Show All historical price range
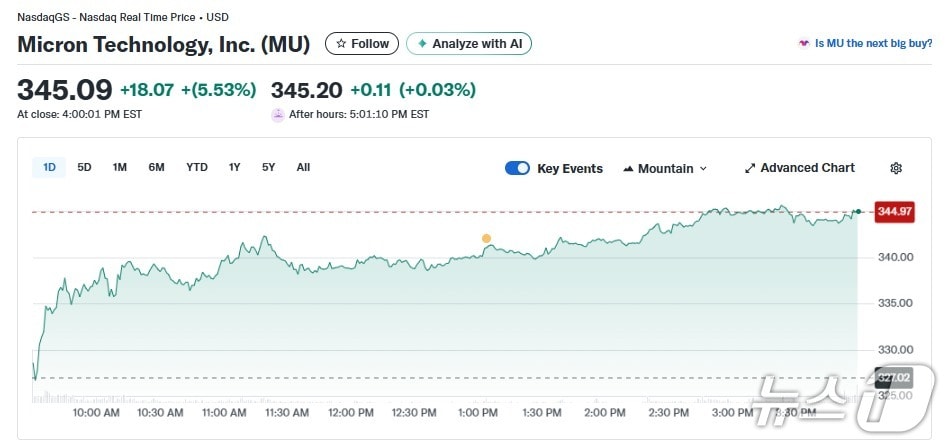This screenshot has height=446, width=949. tap(303, 167)
